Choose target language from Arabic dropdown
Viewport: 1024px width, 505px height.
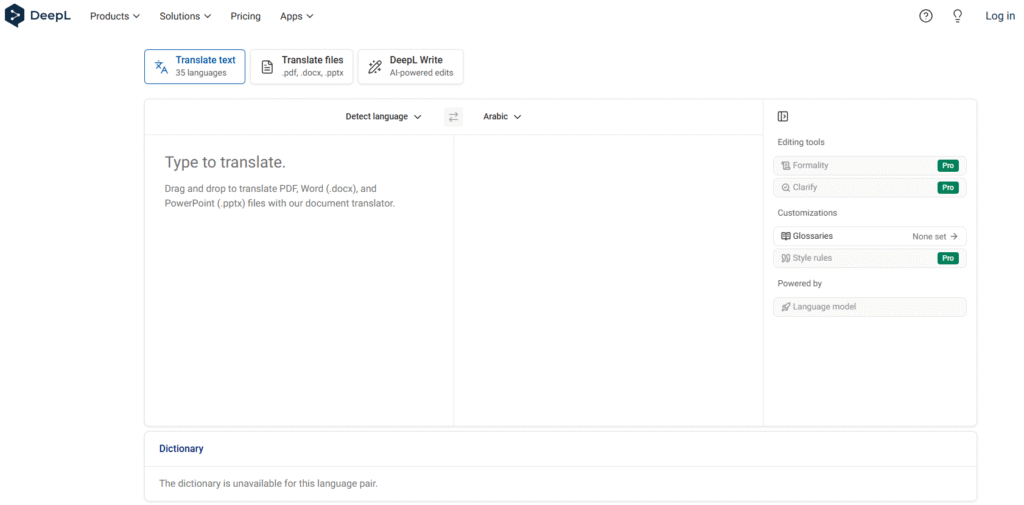[x=502, y=117]
